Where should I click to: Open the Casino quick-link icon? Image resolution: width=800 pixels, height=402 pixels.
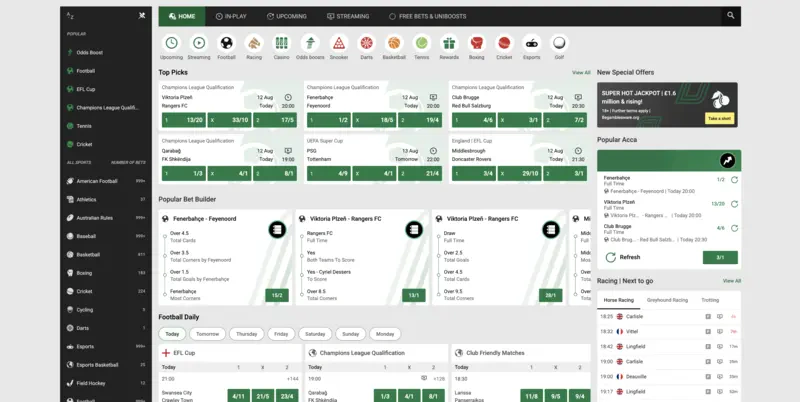(x=283, y=43)
